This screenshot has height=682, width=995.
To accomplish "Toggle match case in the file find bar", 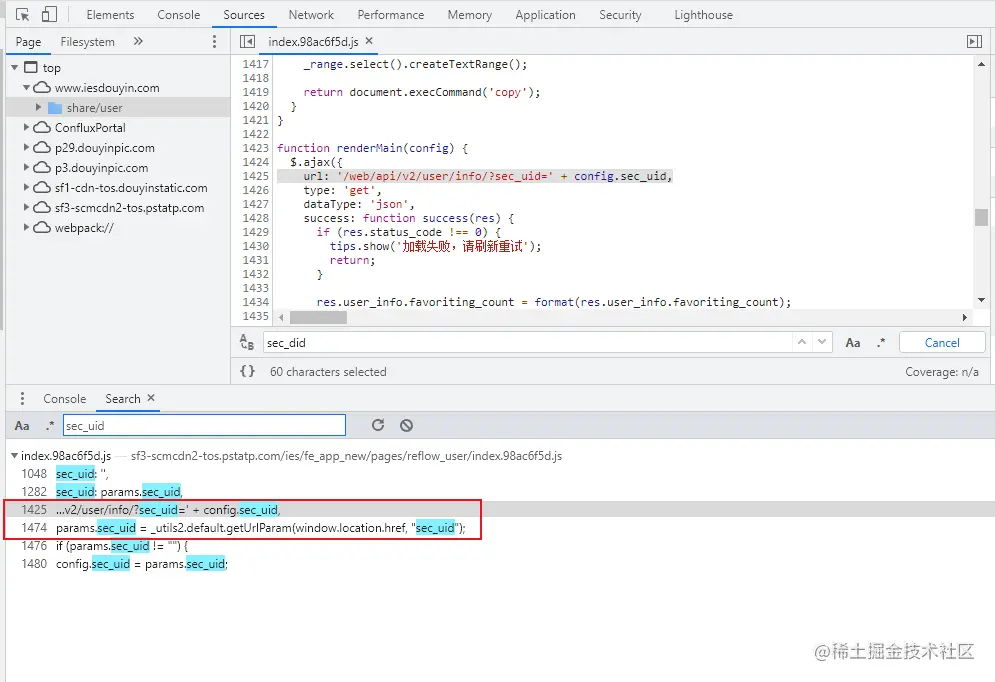I will coord(853,343).
